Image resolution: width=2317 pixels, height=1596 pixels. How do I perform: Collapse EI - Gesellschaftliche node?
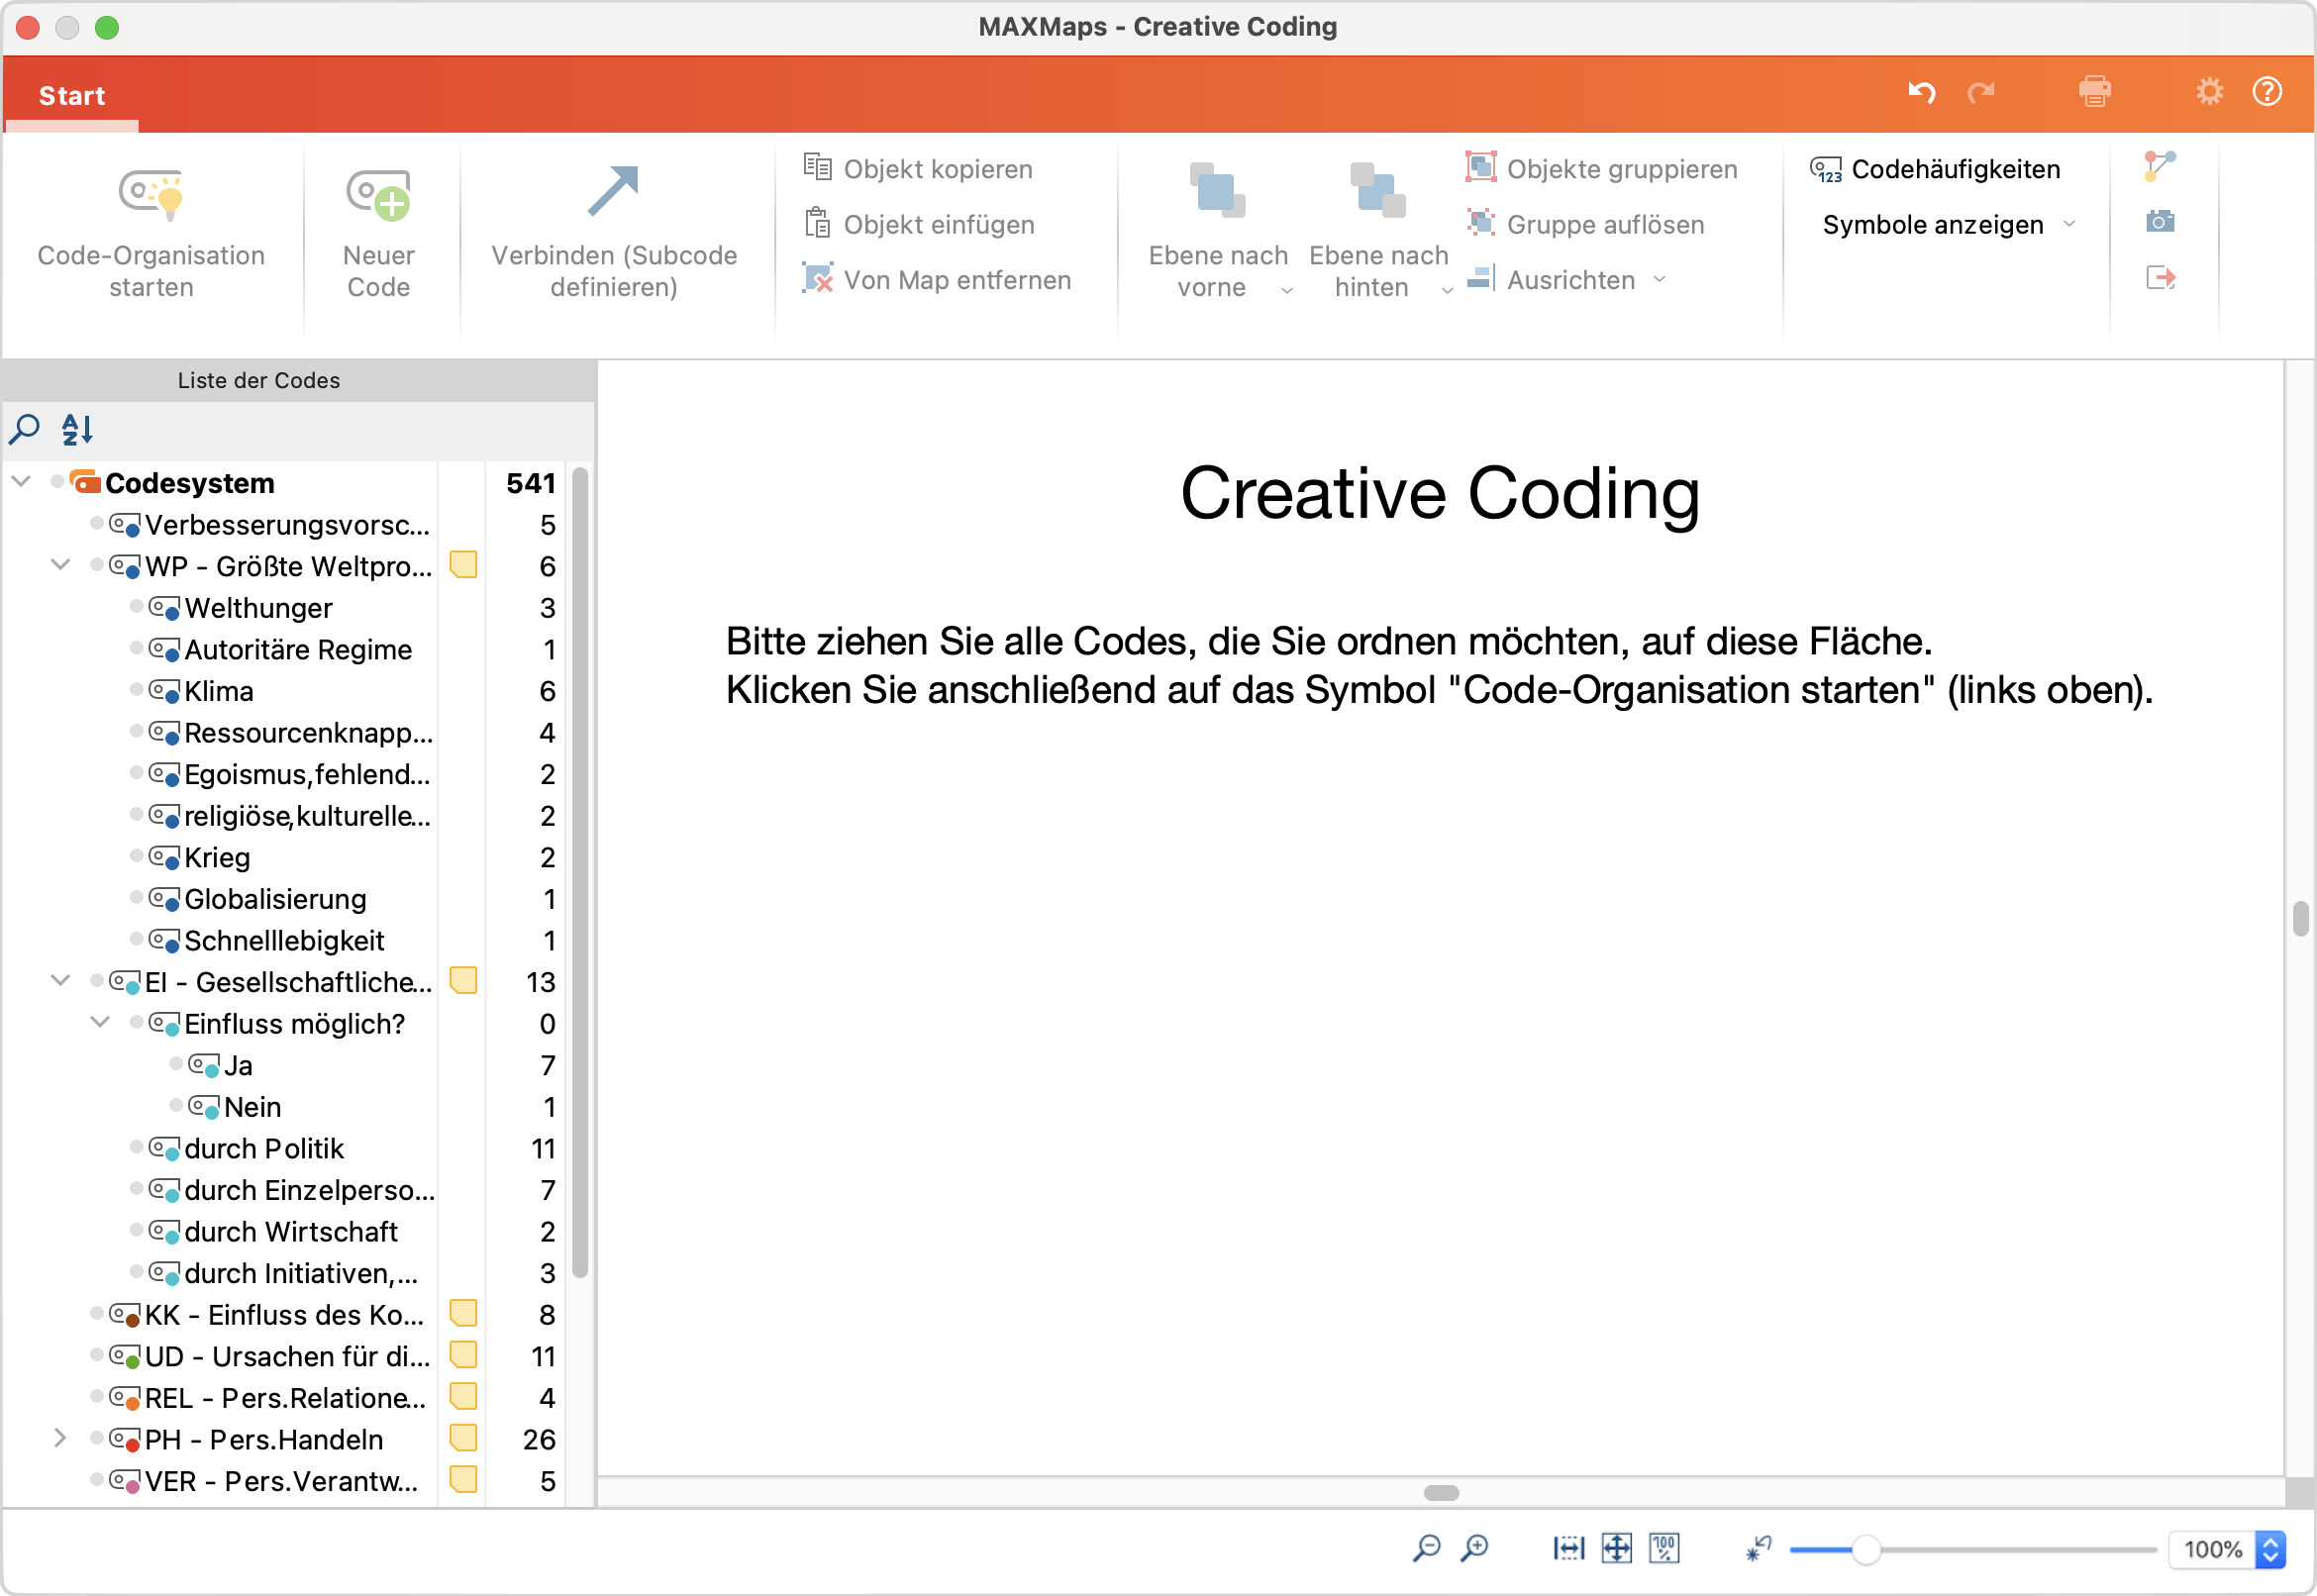tap(60, 981)
